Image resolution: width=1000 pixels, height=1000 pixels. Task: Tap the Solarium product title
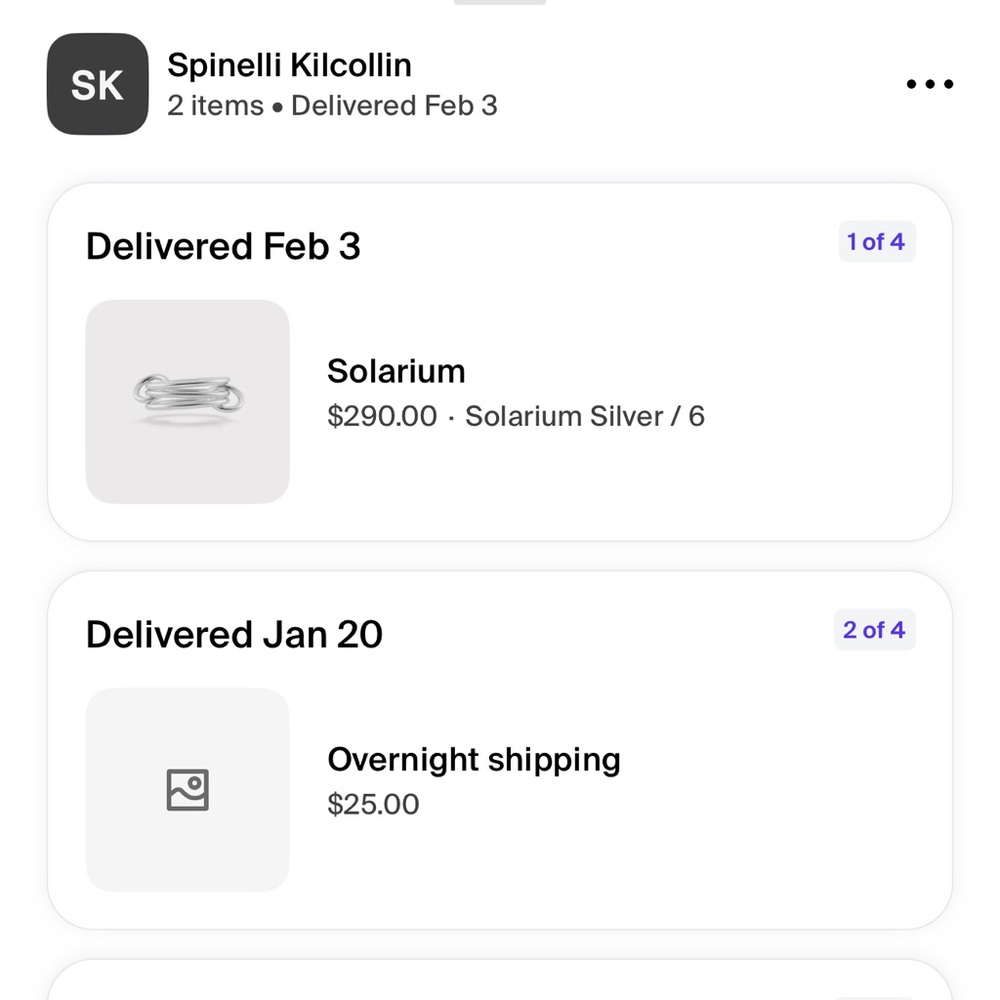click(396, 371)
